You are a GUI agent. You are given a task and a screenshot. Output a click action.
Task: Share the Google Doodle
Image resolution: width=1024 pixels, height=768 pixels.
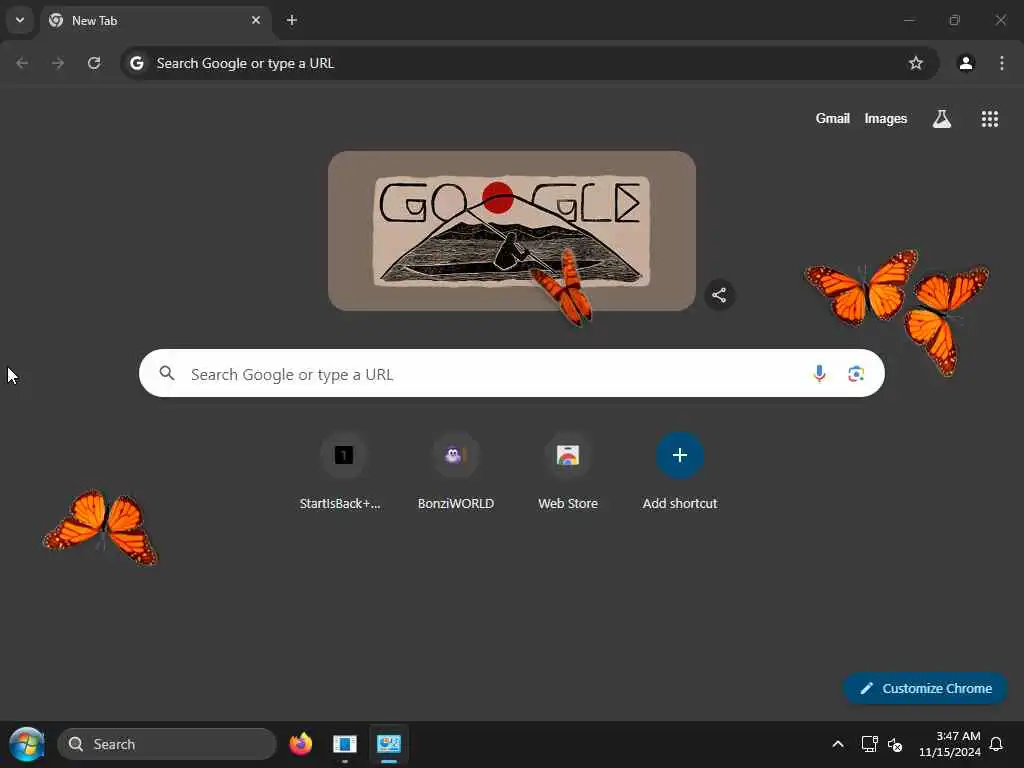click(719, 295)
